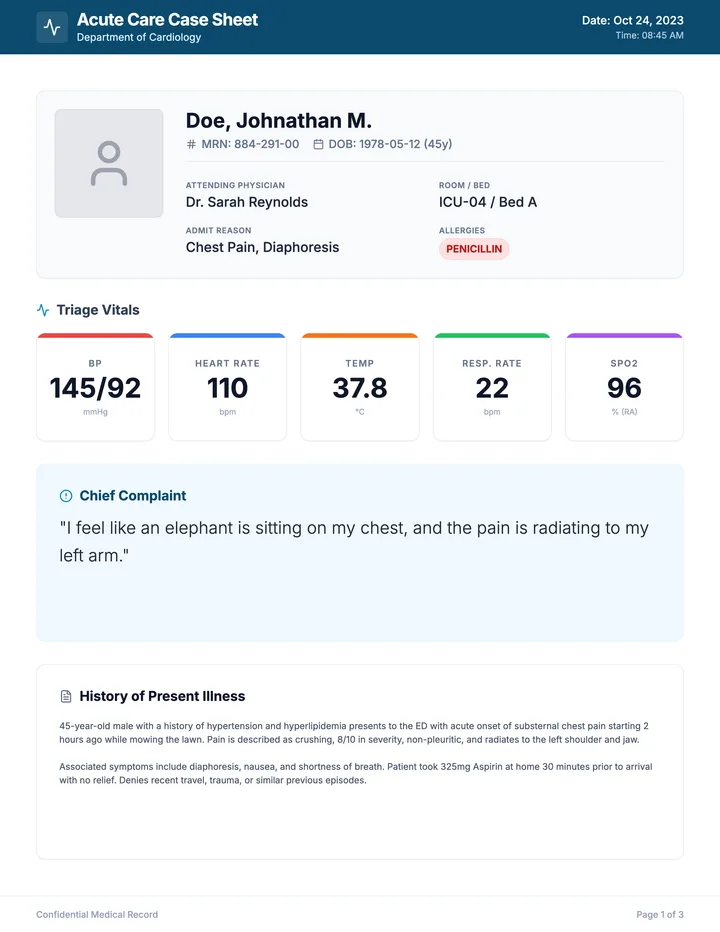Image resolution: width=720 pixels, height=932 pixels.
Task: Click the Page 1 of 3 footer indicator
Action: point(660,914)
